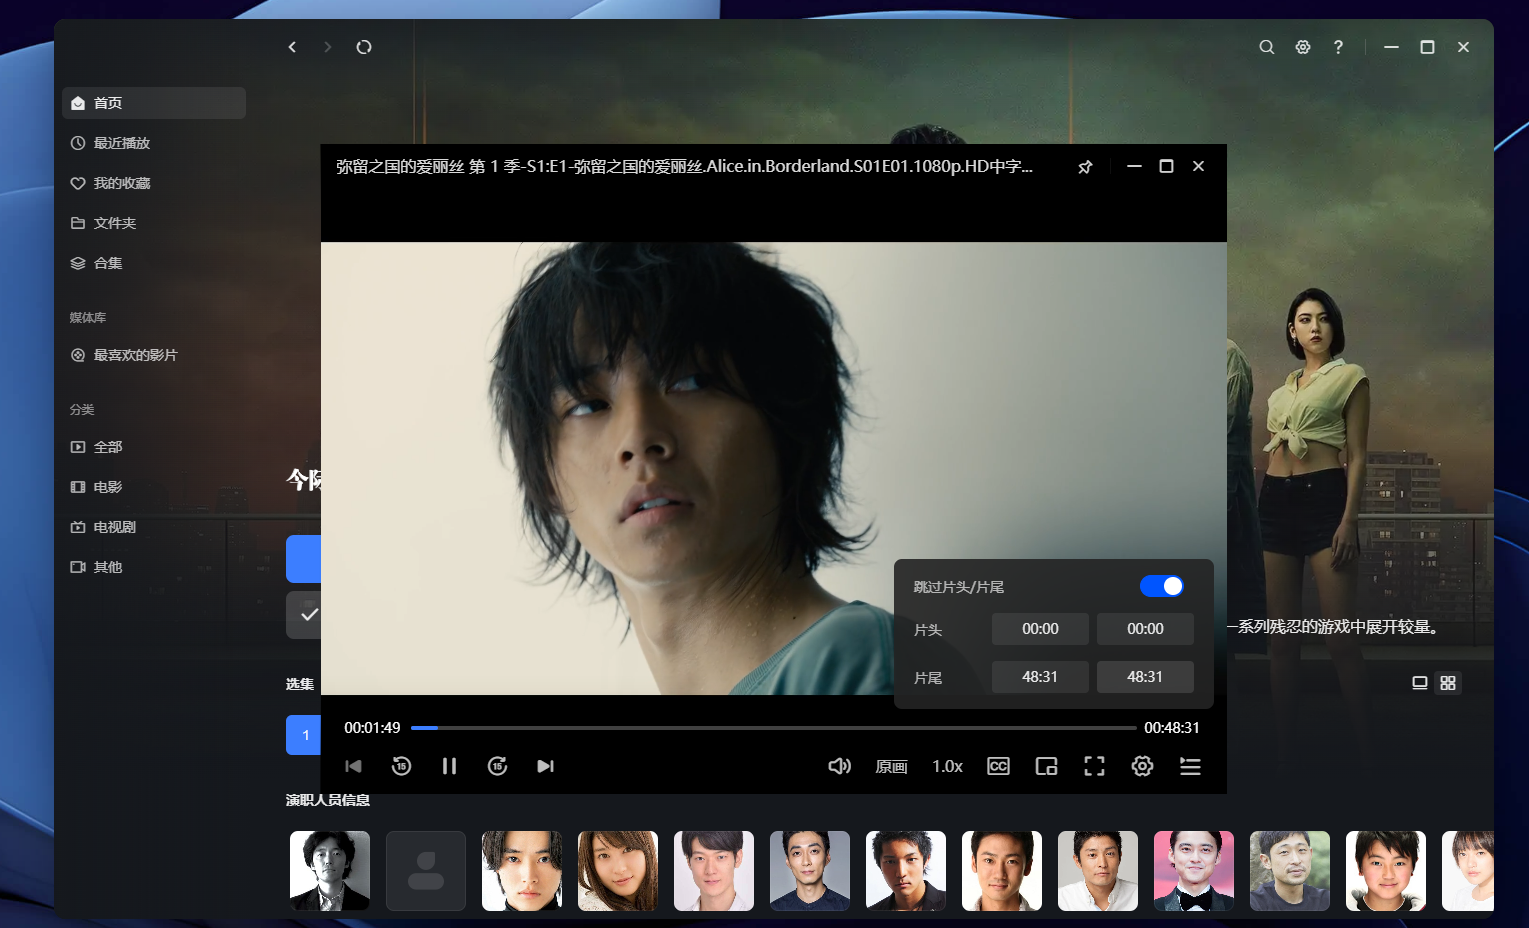1529x928 pixels.
Task: Seek within the video progress bar
Action: click(773, 728)
